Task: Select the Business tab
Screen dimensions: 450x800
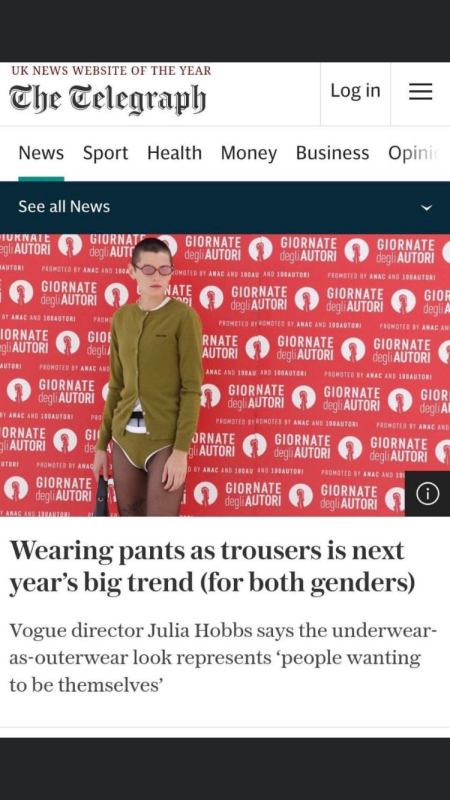Action: [x=333, y=153]
